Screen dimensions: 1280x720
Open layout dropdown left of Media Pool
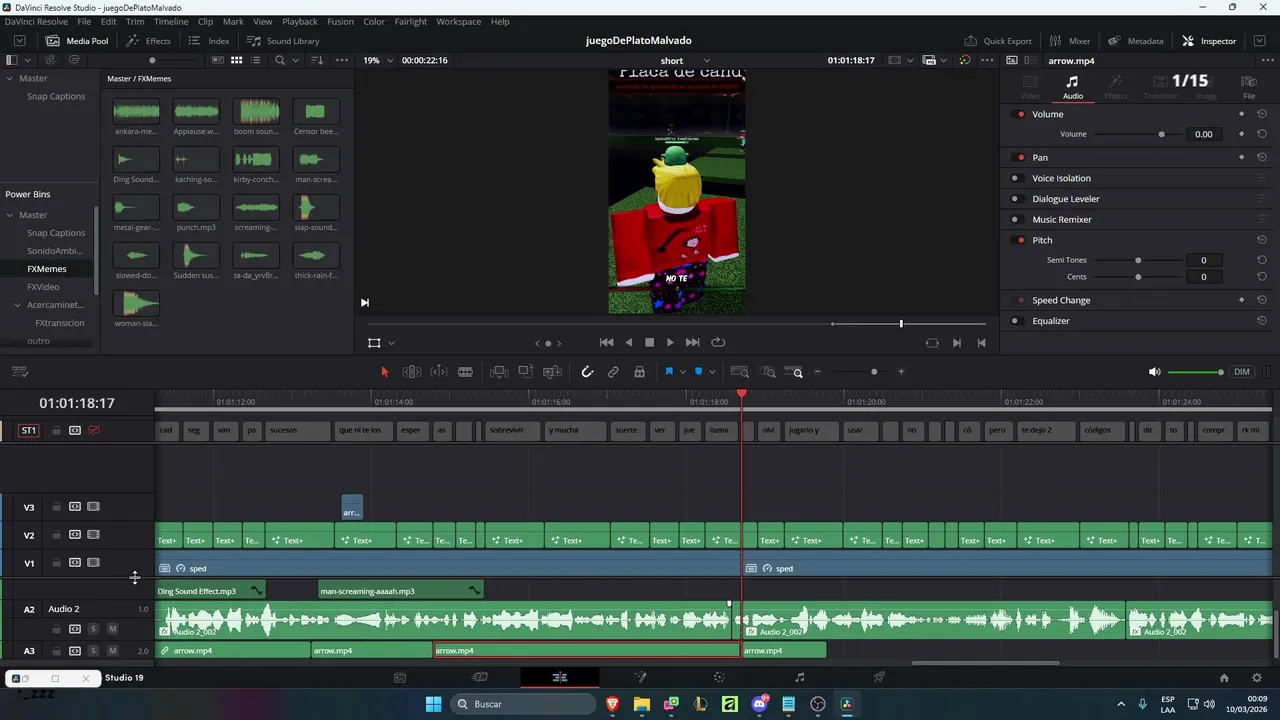coord(19,41)
